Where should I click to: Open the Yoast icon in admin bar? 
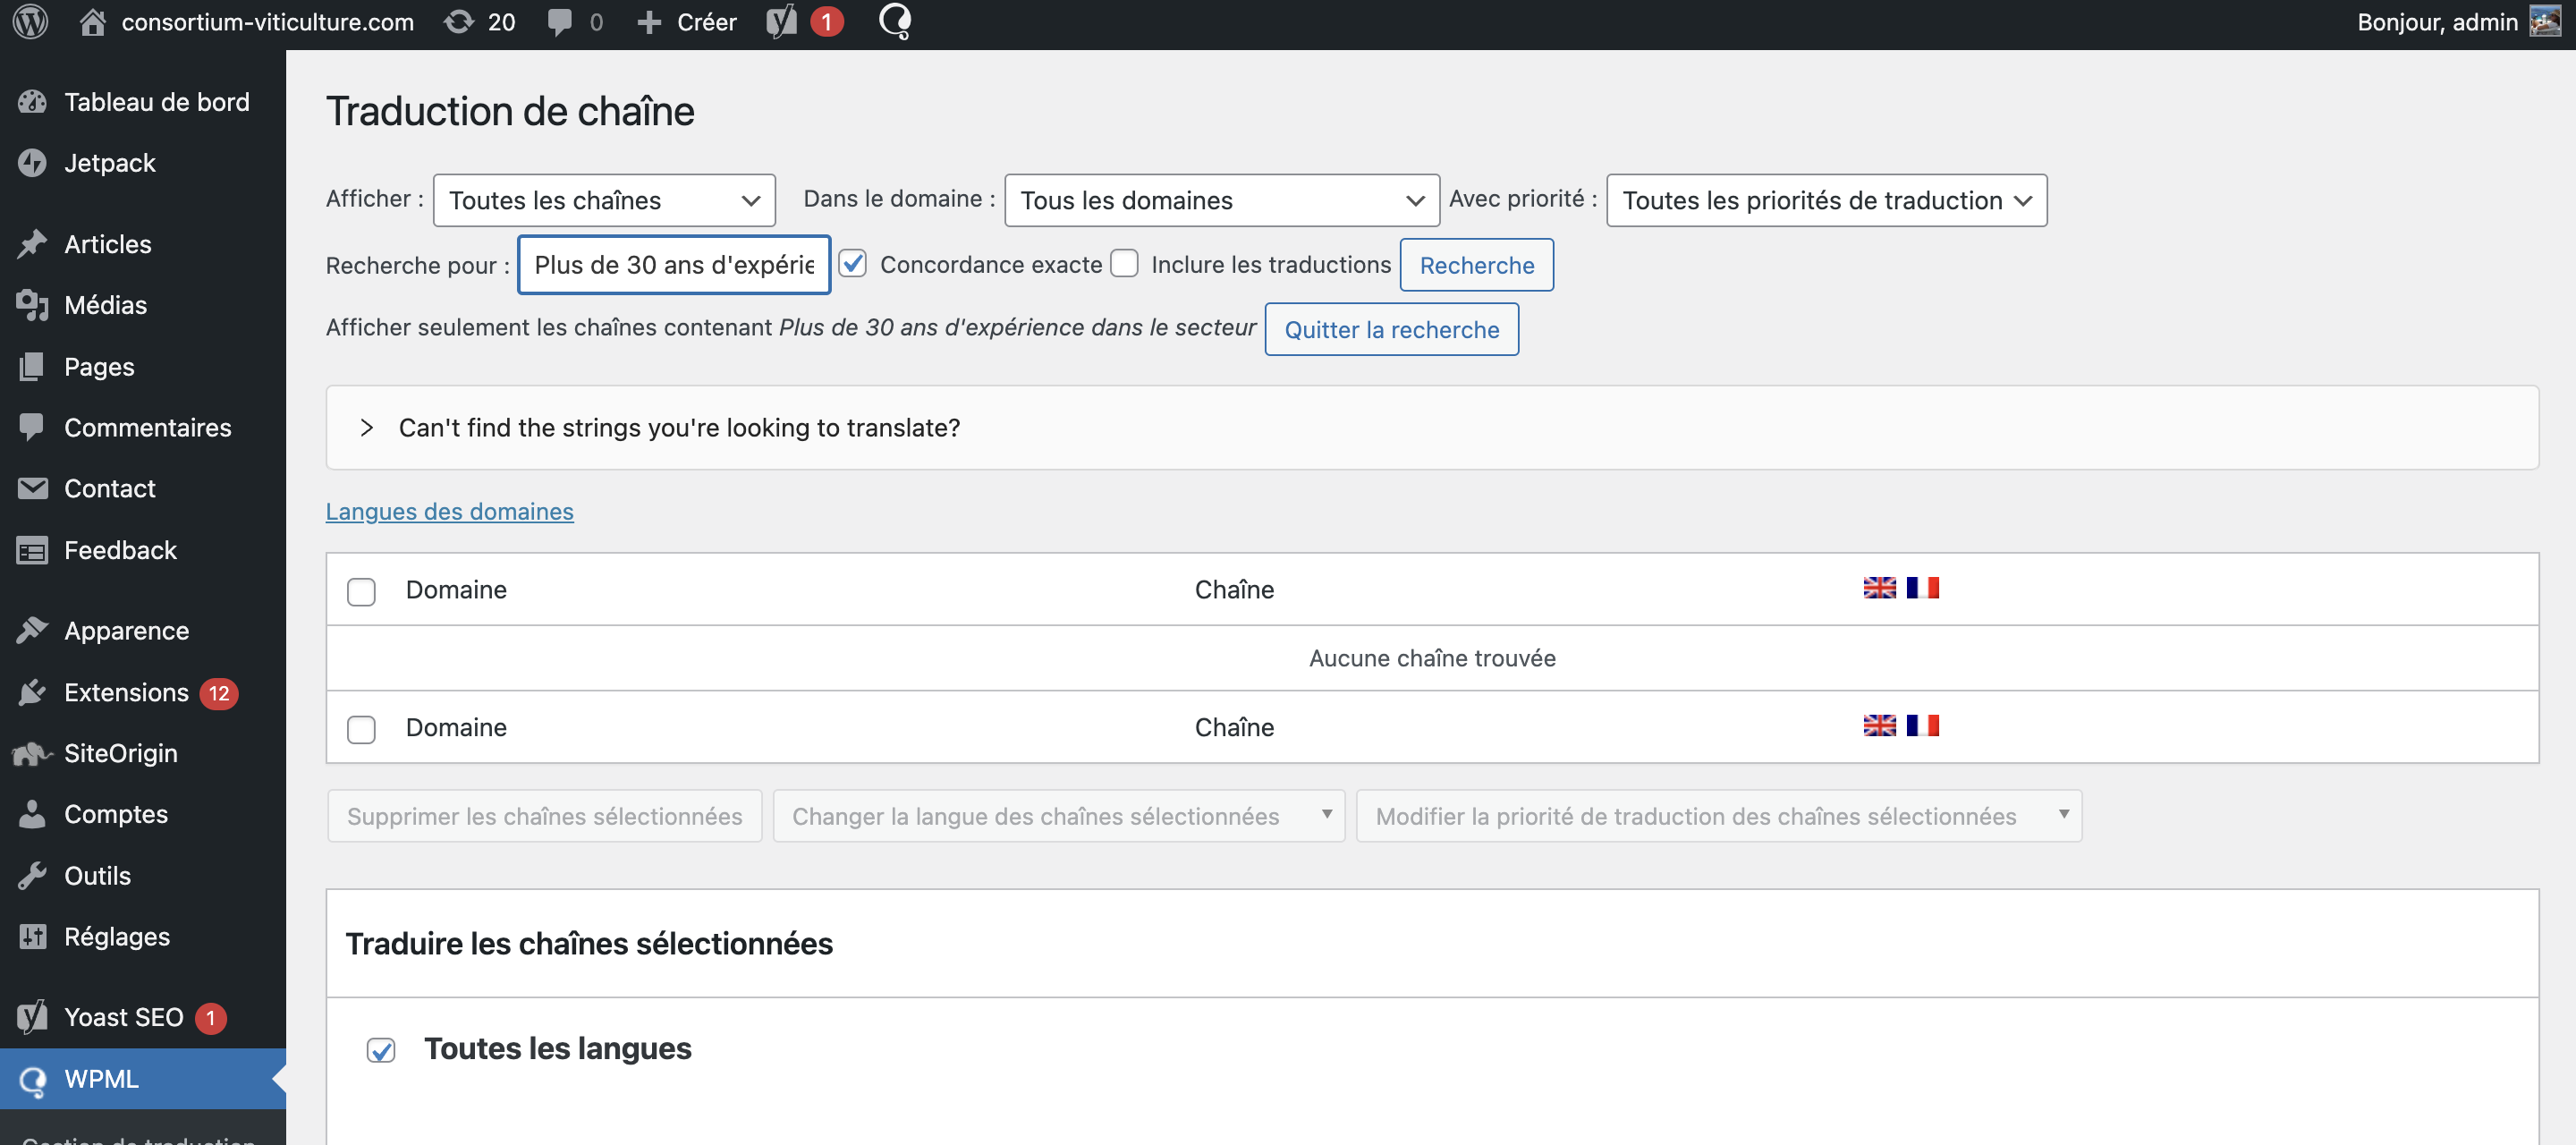[x=781, y=22]
